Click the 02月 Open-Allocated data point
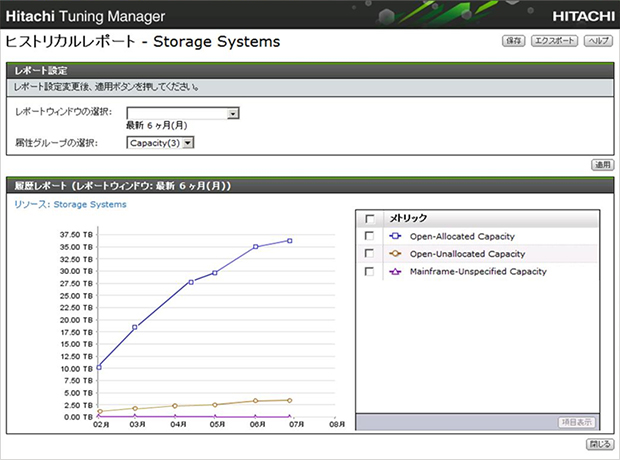The image size is (620, 460). point(99,367)
